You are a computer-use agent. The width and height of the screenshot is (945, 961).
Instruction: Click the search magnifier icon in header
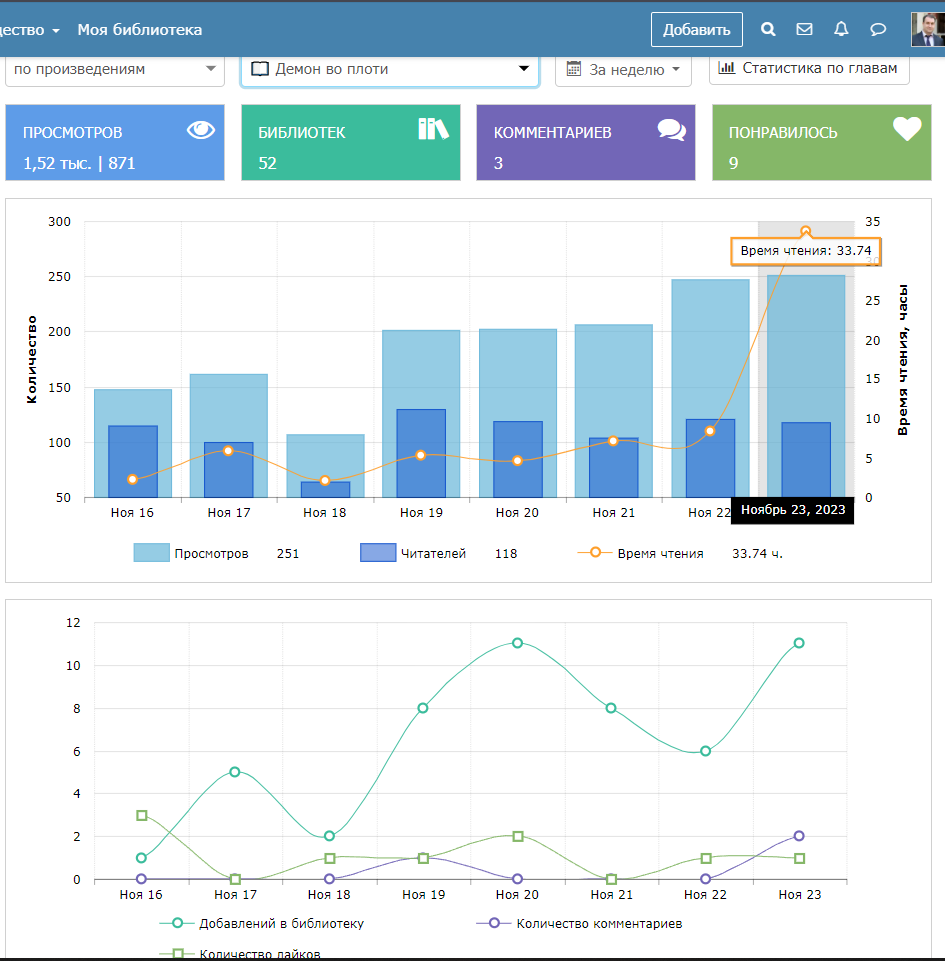click(768, 30)
